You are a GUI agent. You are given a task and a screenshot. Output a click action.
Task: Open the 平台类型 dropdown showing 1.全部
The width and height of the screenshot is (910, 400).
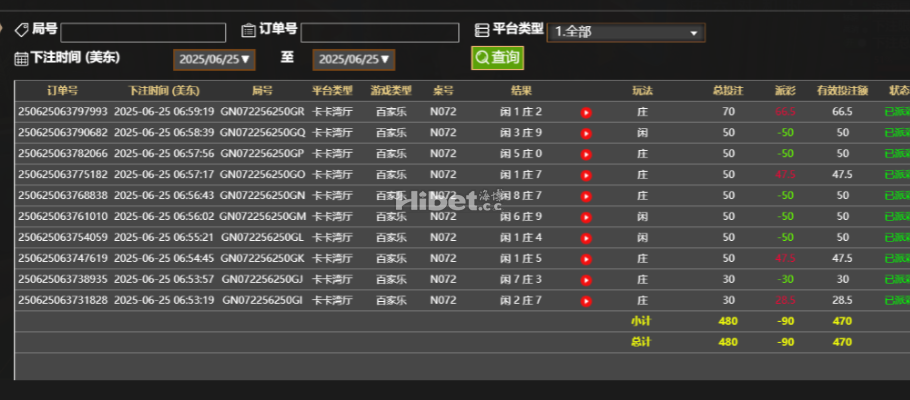(x=626, y=33)
